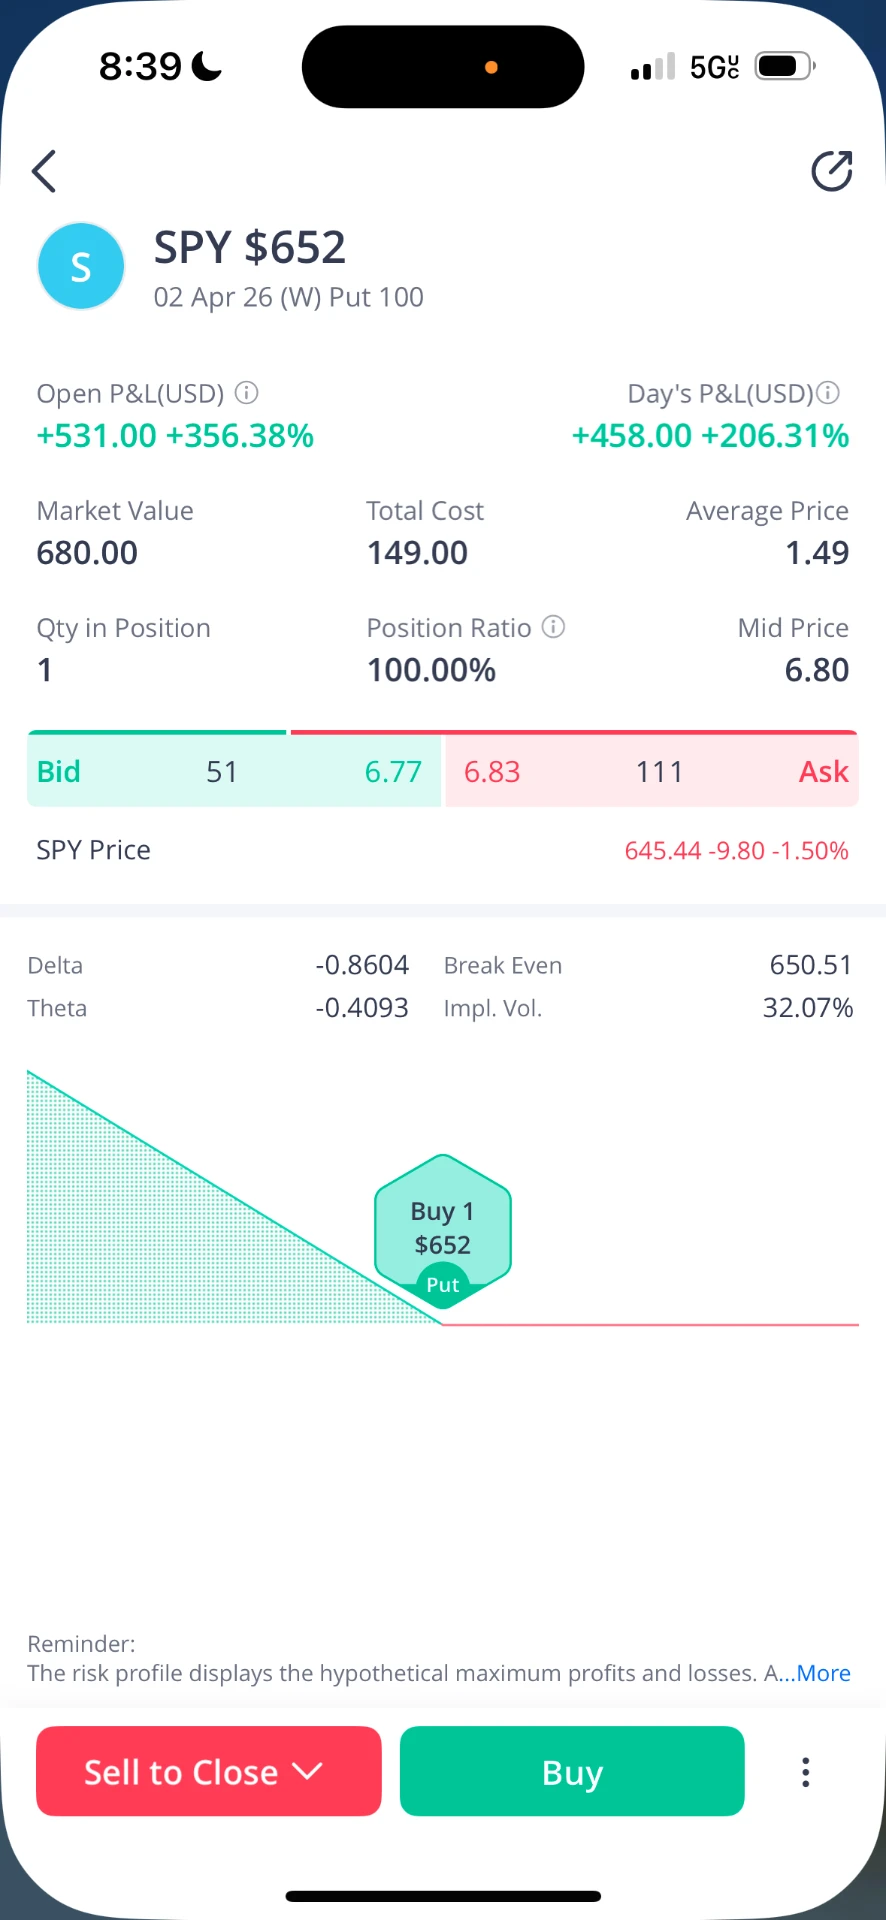The image size is (886, 1920).
Task: Tap the Ask price 6.83
Action: tap(492, 772)
